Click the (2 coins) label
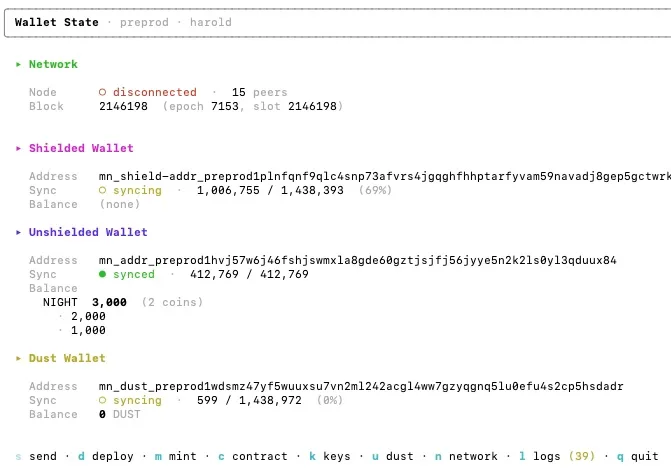671x472 pixels. [x=172, y=302]
